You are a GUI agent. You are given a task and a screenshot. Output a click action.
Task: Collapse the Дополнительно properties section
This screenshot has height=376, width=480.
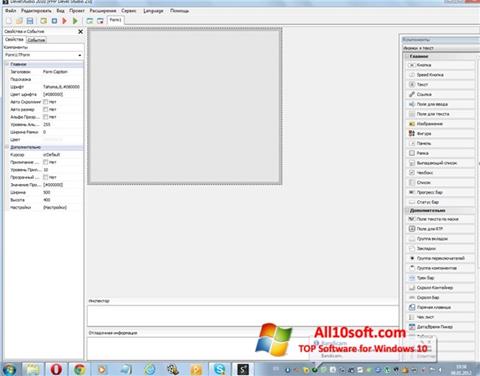(x=7, y=147)
